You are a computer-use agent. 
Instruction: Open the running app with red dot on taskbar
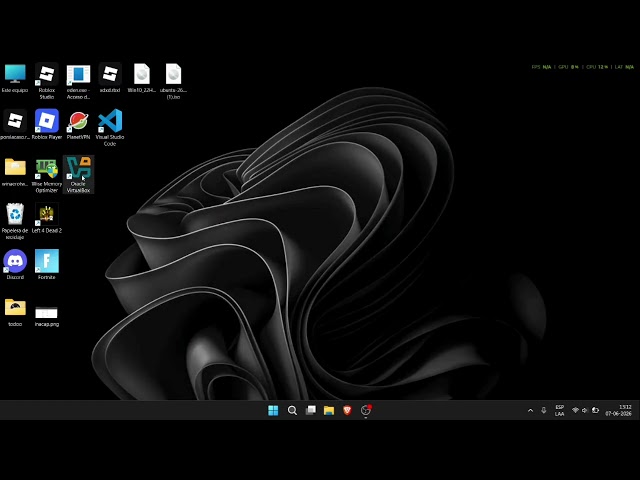point(366,410)
